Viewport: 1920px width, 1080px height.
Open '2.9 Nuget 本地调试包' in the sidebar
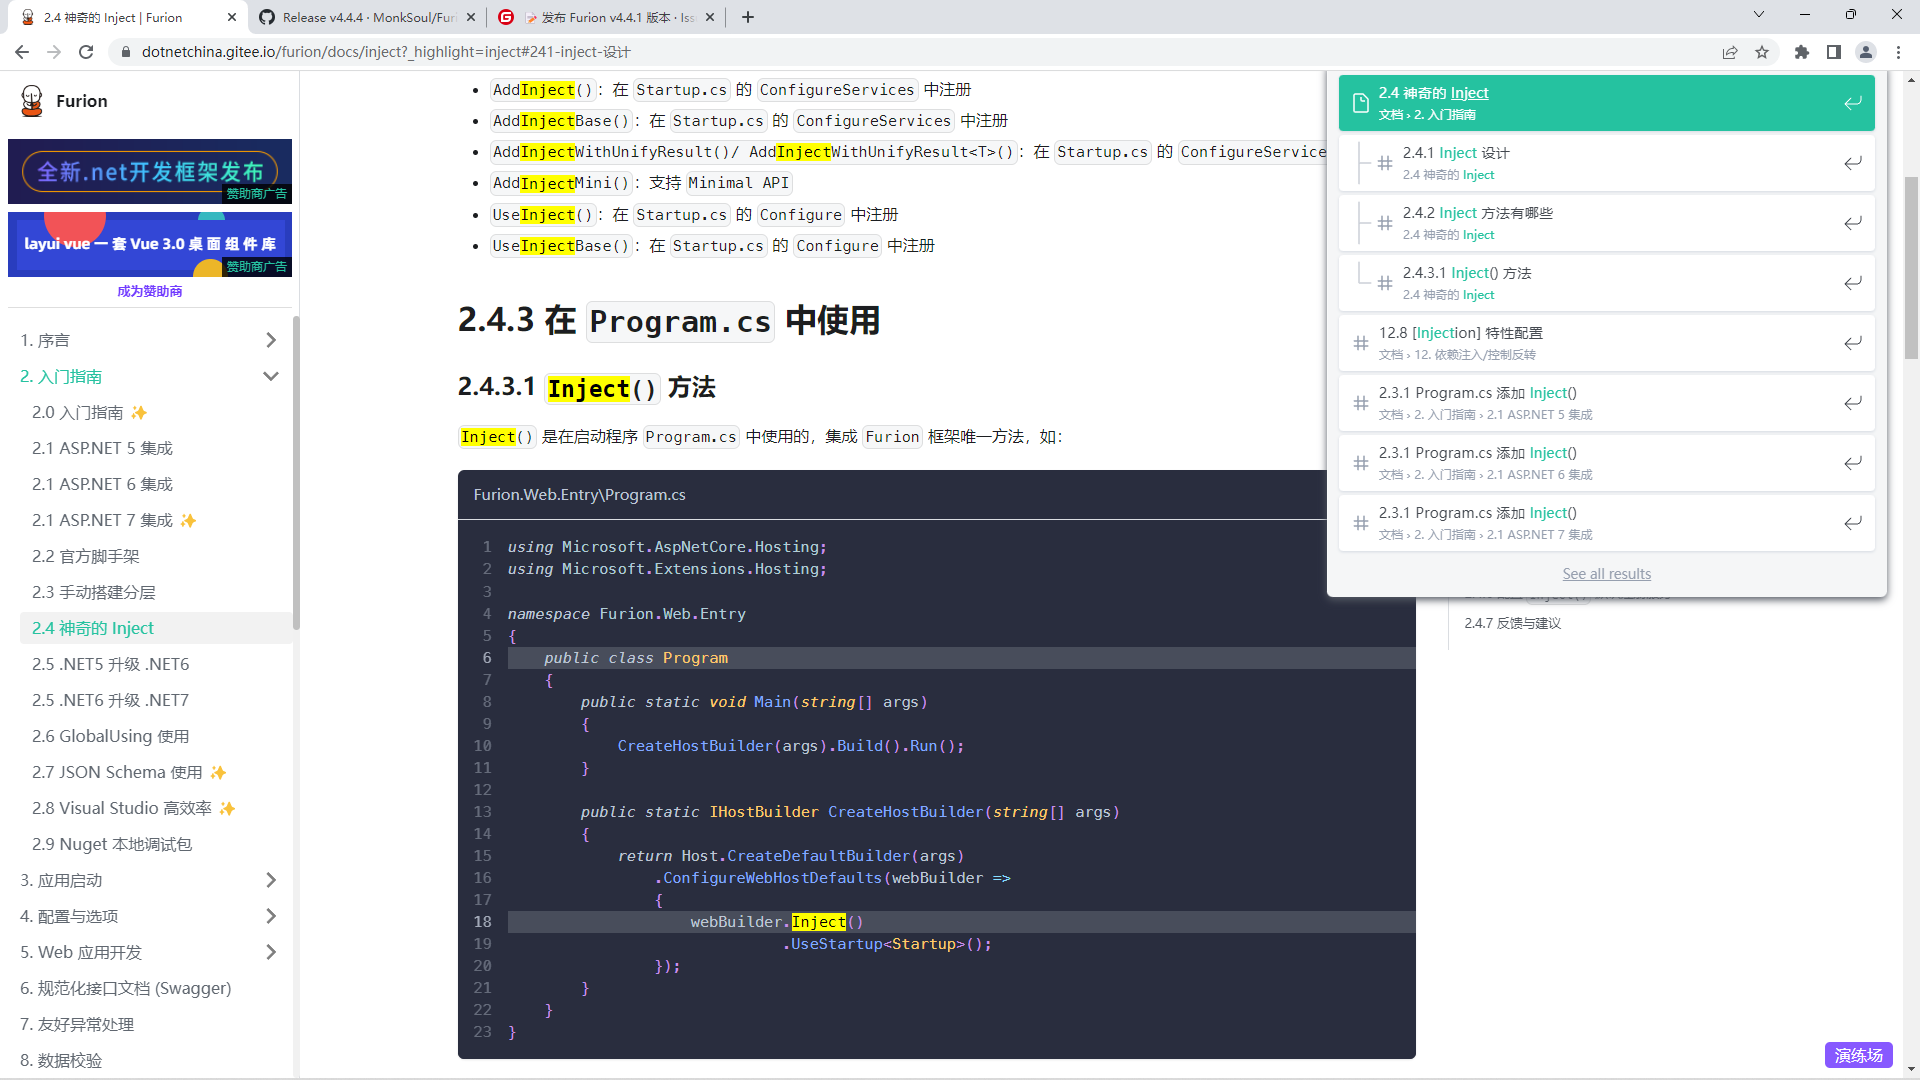pyautogui.click(x=112, y=844)
